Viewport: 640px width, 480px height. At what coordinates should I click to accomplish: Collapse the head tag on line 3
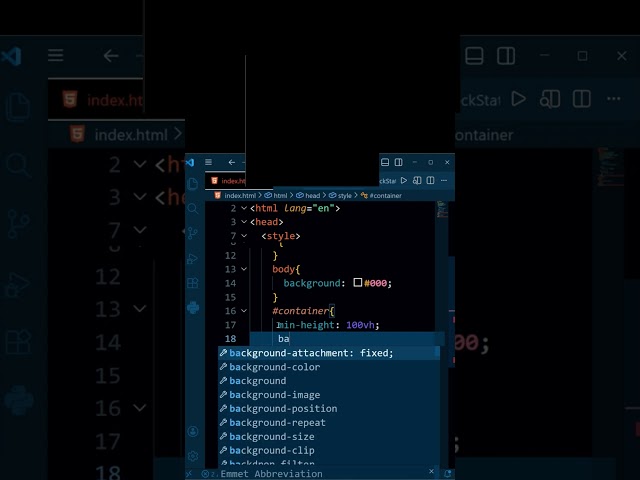244,222
